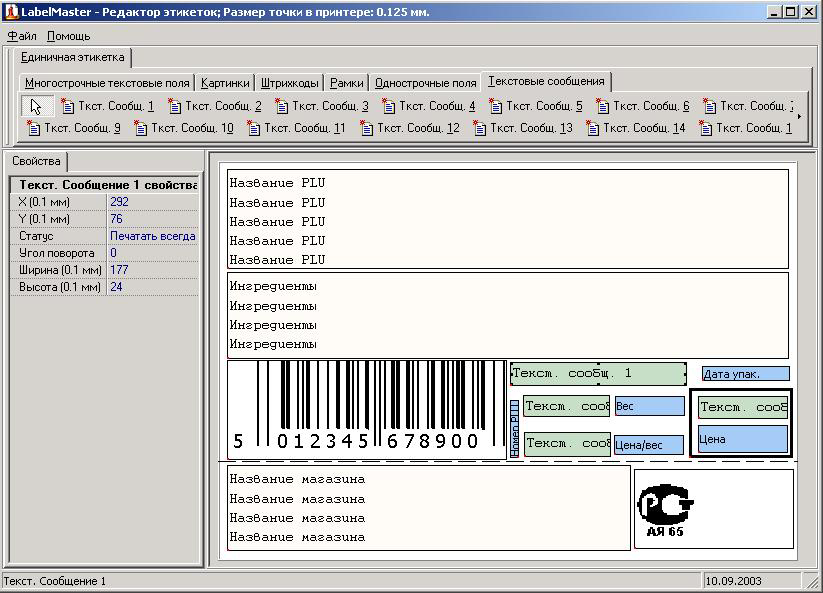Open the Помощь menu
This screenshot has width=823, height=593.
coord(69,36)
